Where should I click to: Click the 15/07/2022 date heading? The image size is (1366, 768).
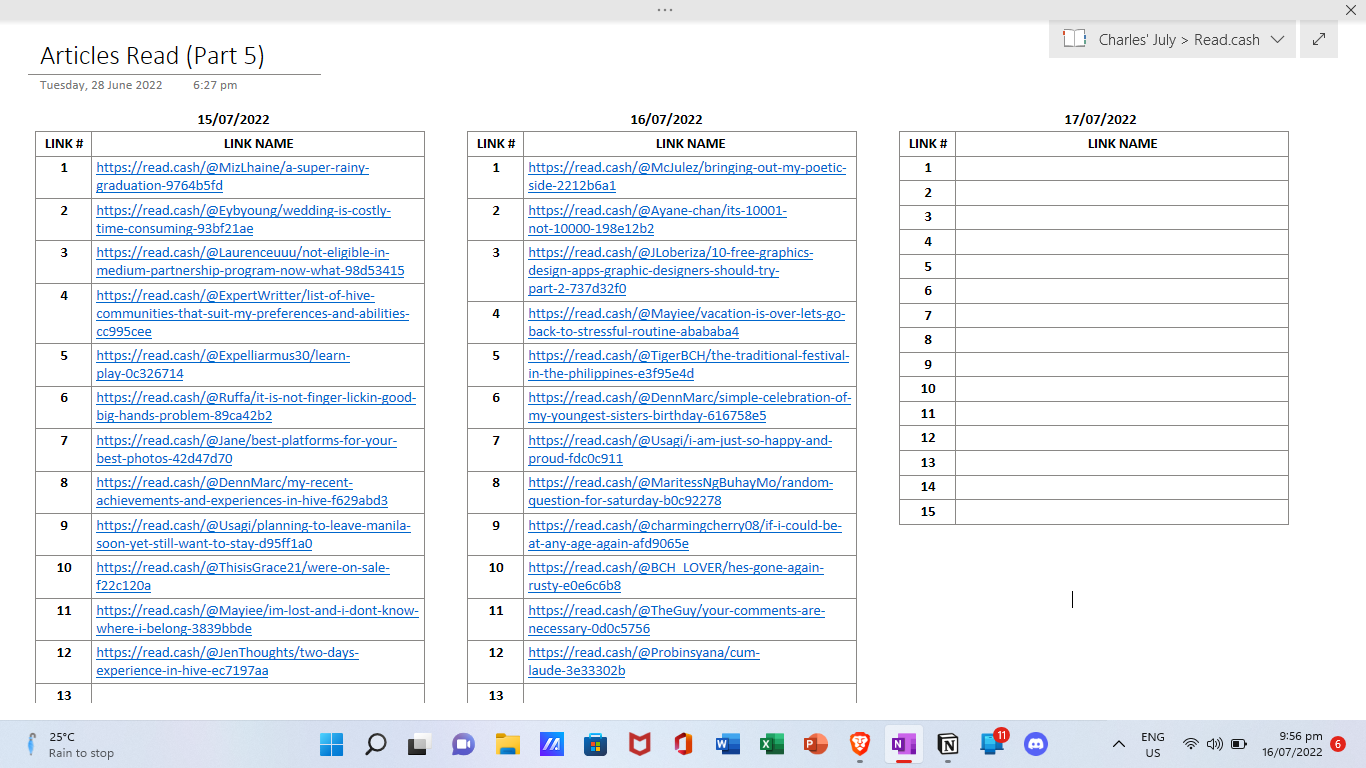(233, 120)
